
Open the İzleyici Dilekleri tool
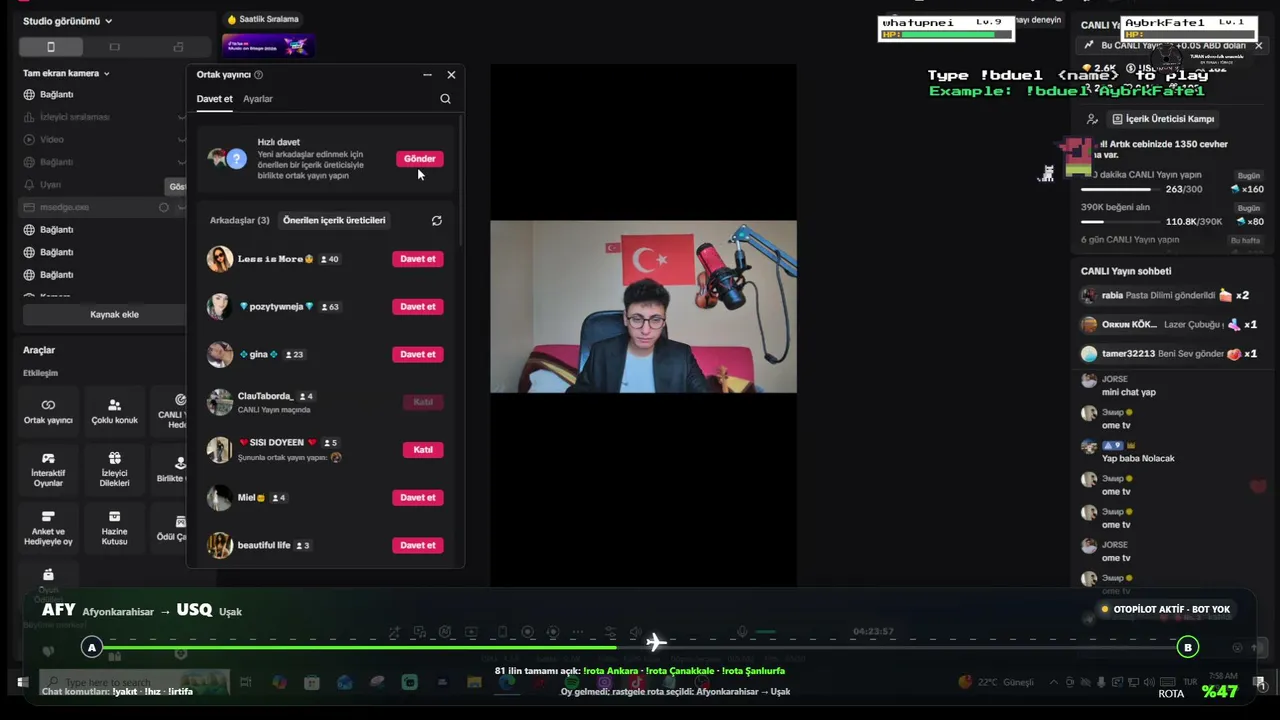114,470
